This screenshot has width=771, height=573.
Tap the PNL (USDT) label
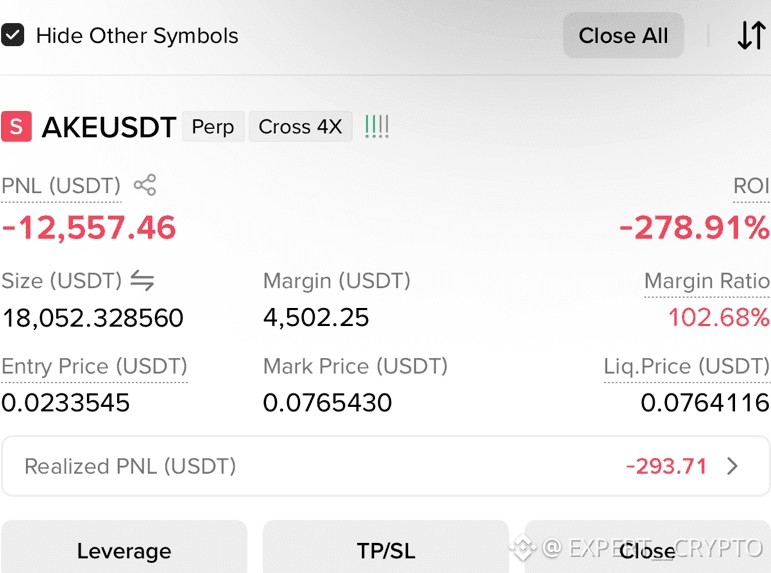pyautogui.click(x=61, y=186)
